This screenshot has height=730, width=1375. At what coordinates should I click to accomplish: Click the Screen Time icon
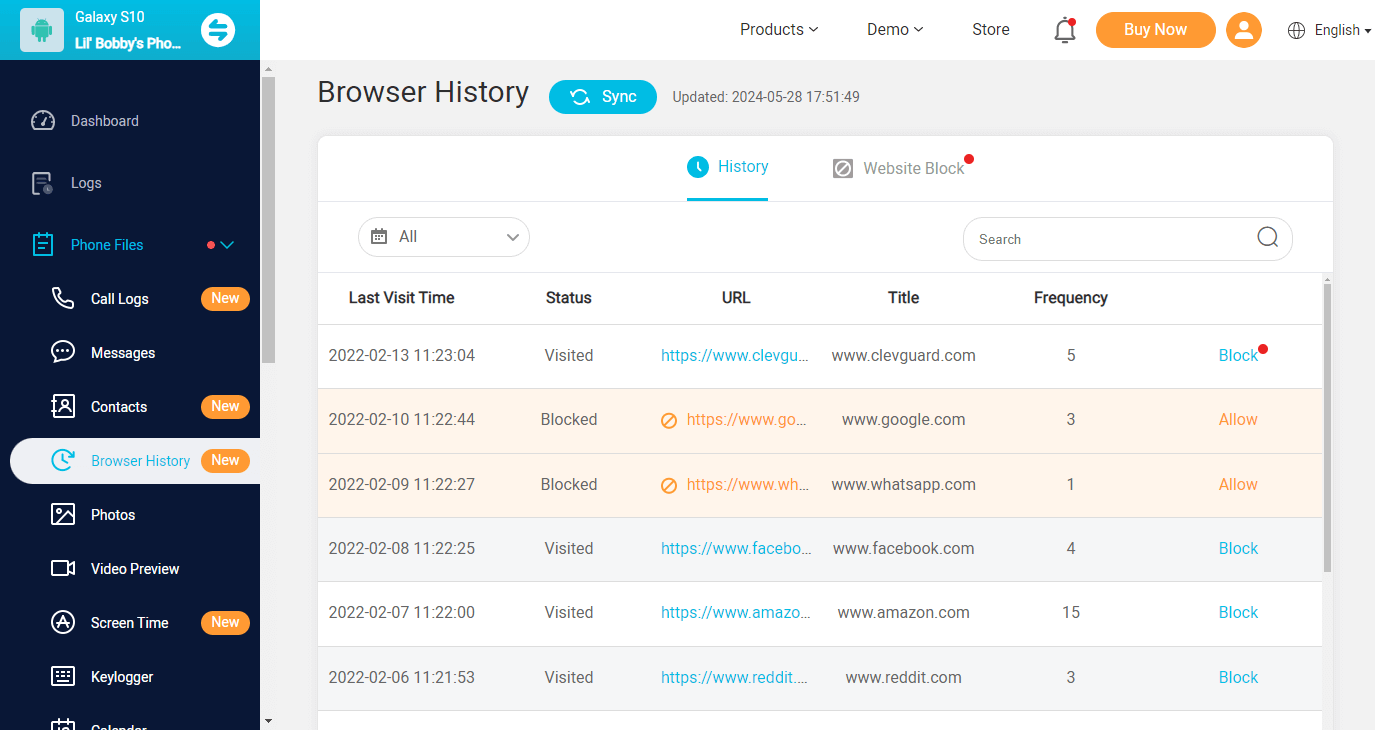pyautogui.click(x=63, y=622)
